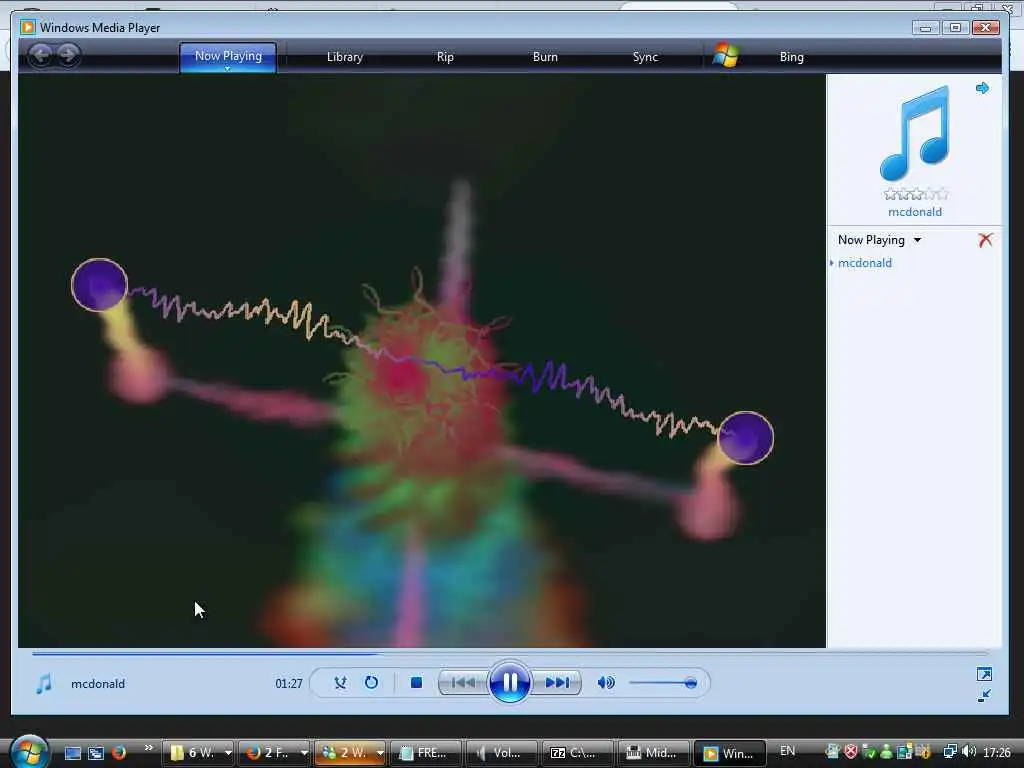Go back with the back arrow
1024x768 pixels.
(x=40, y=55)
